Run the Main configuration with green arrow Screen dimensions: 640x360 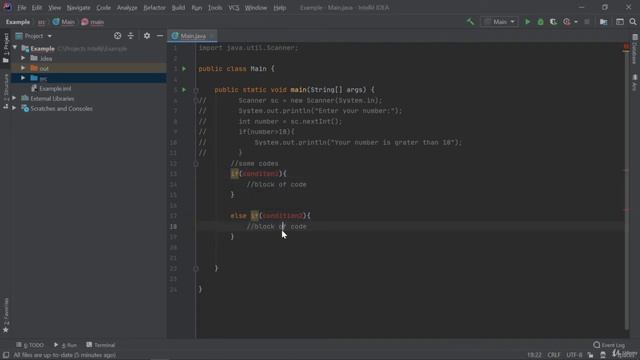[527, 22]
